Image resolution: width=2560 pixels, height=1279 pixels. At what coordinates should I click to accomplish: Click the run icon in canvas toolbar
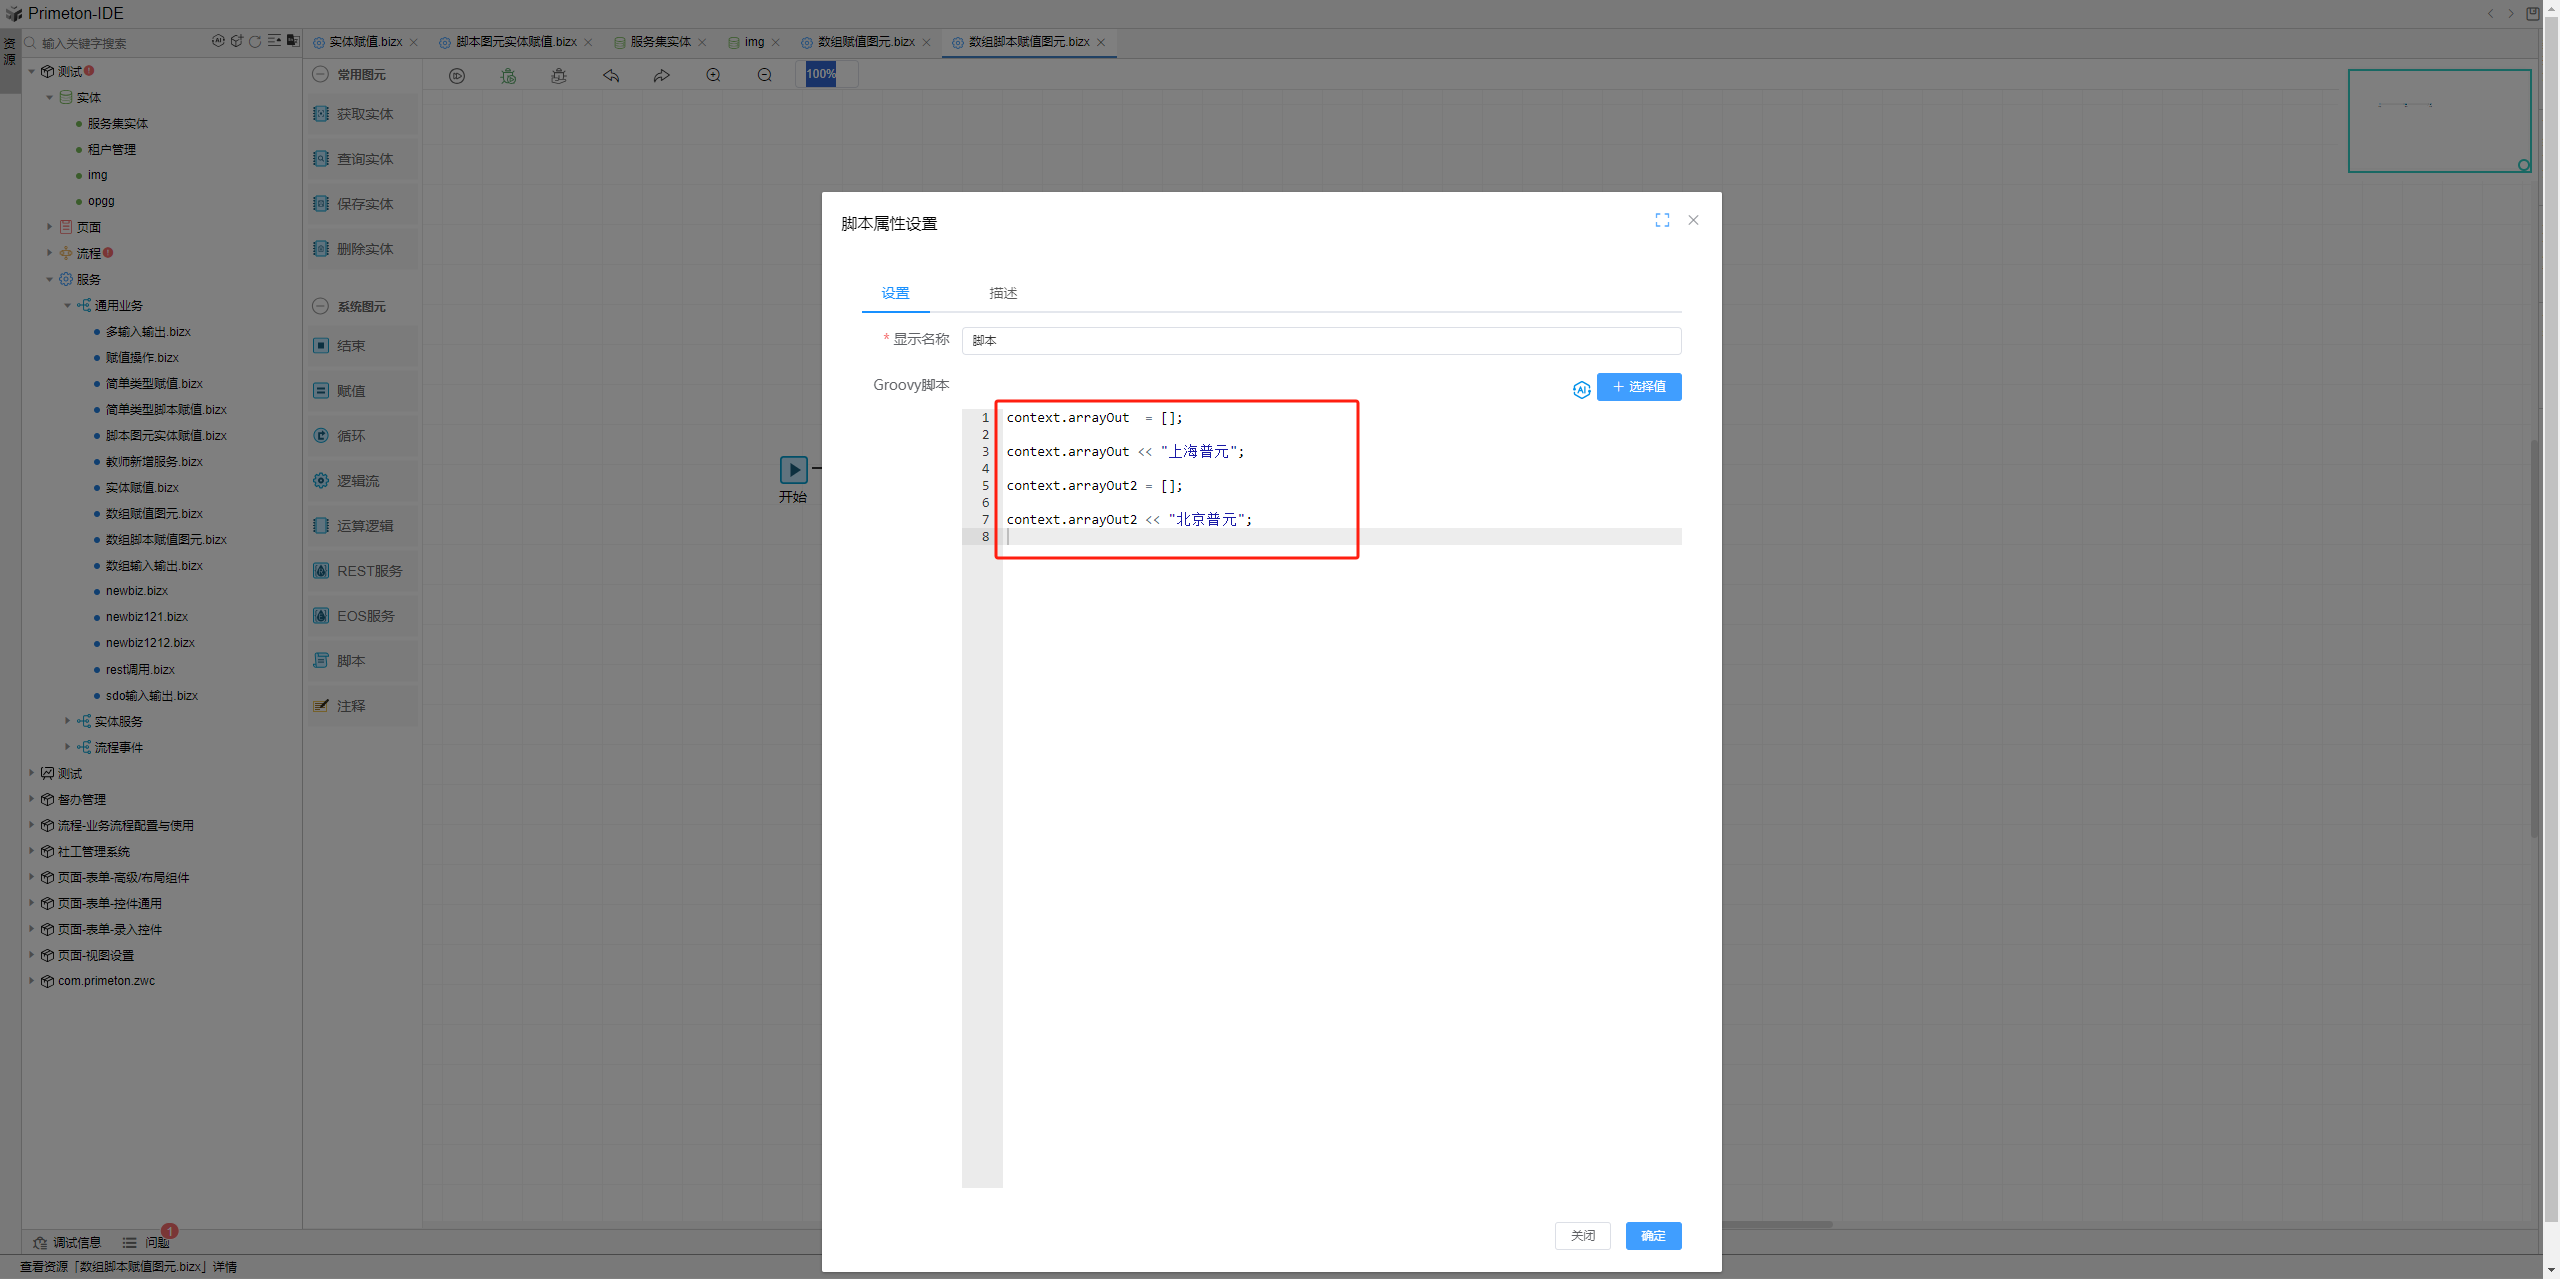click(x=457, y=76)
